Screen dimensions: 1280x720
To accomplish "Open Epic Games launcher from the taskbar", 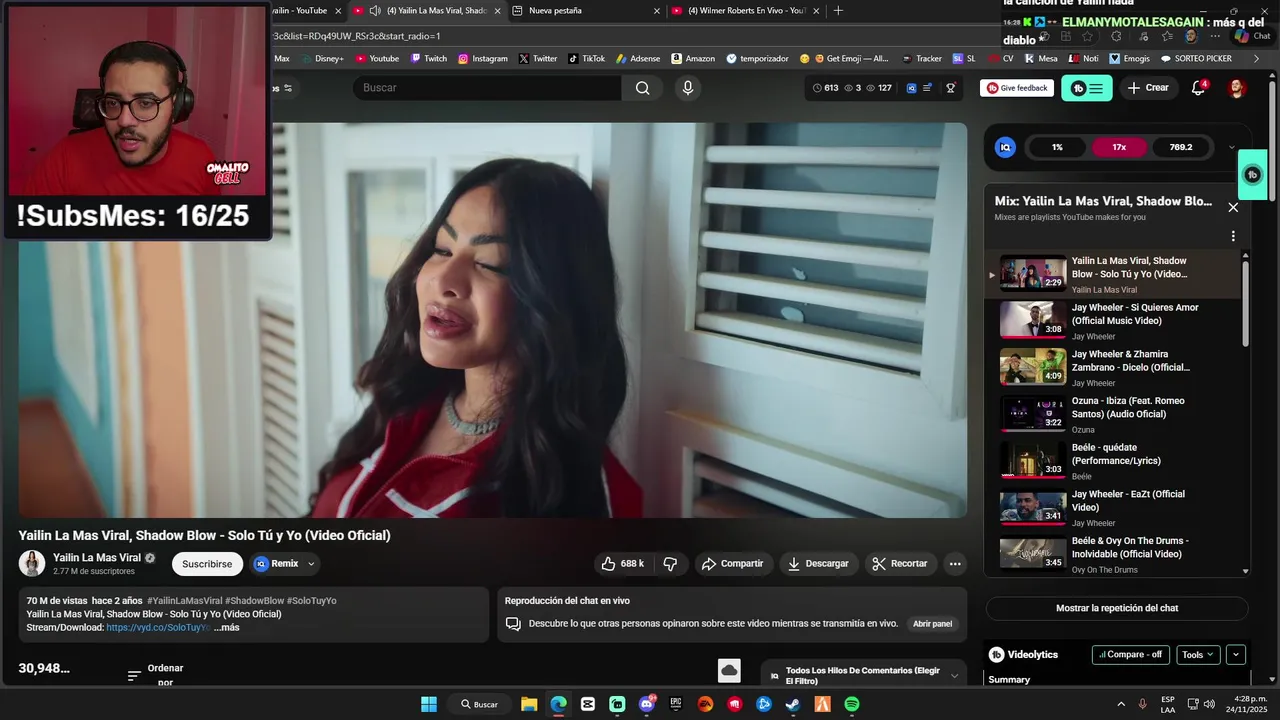I will [x=676, y=704].
